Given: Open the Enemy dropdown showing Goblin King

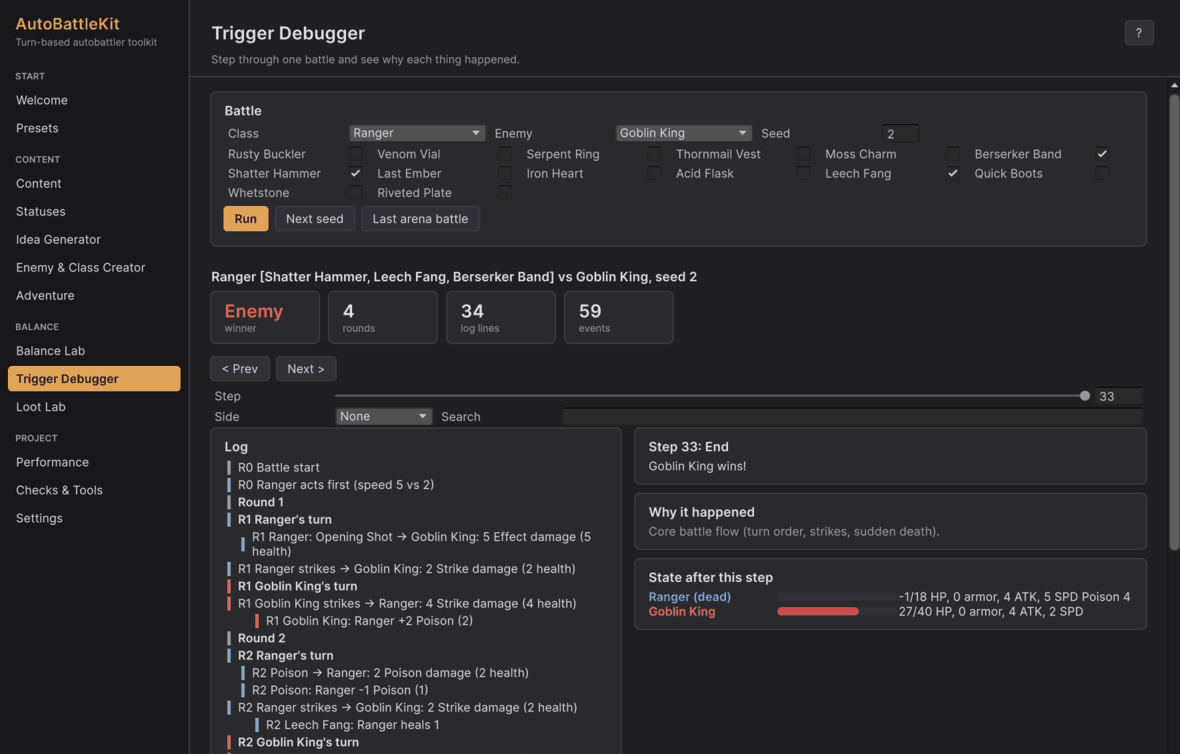Looking at the screenshot, I should [x=683, y=133].
